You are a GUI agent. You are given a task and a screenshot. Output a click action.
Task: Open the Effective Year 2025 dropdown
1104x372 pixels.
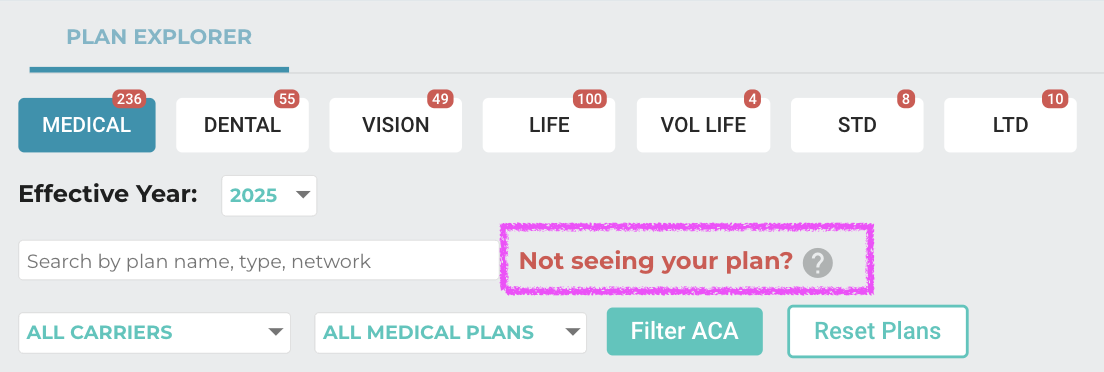269,195
